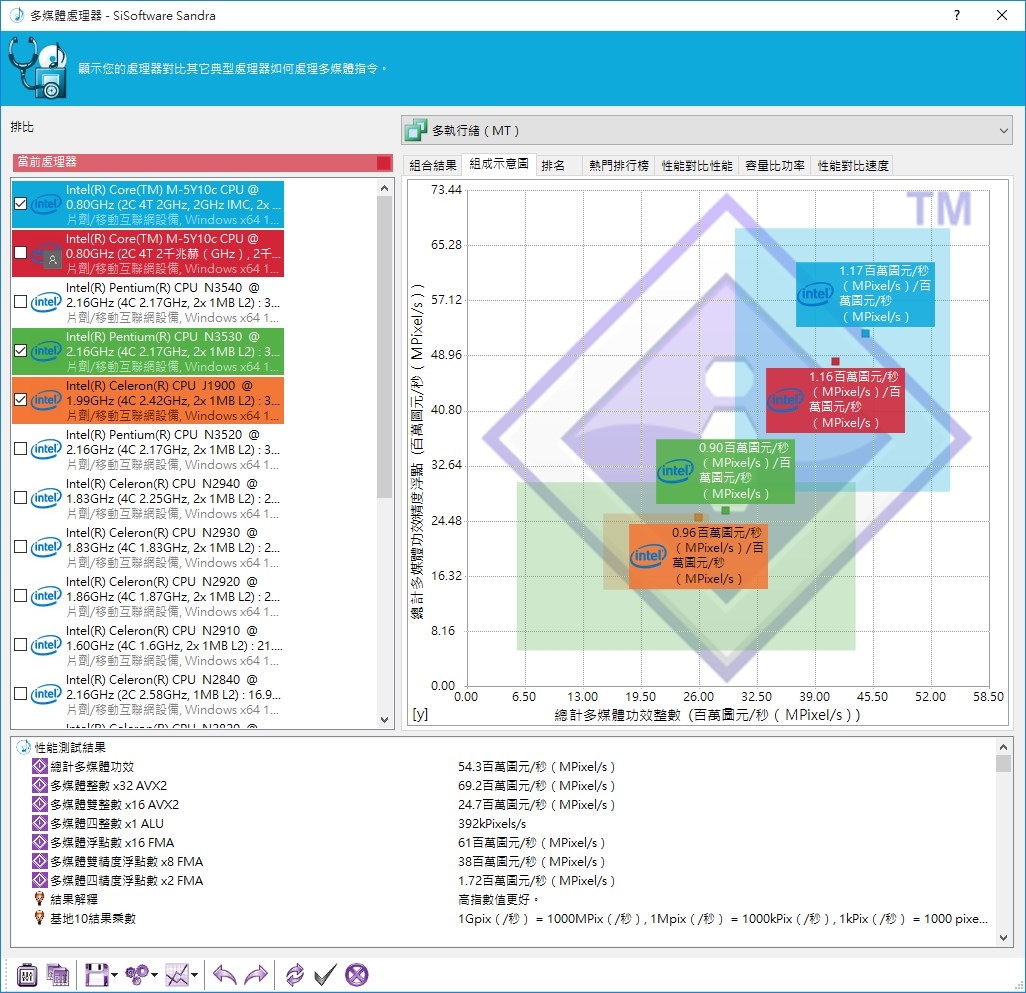Image resolution: width=1026 pixels, height=993 pixels.
Task: Switch to the 性能對比性能 tab
Action: [697, 166]
